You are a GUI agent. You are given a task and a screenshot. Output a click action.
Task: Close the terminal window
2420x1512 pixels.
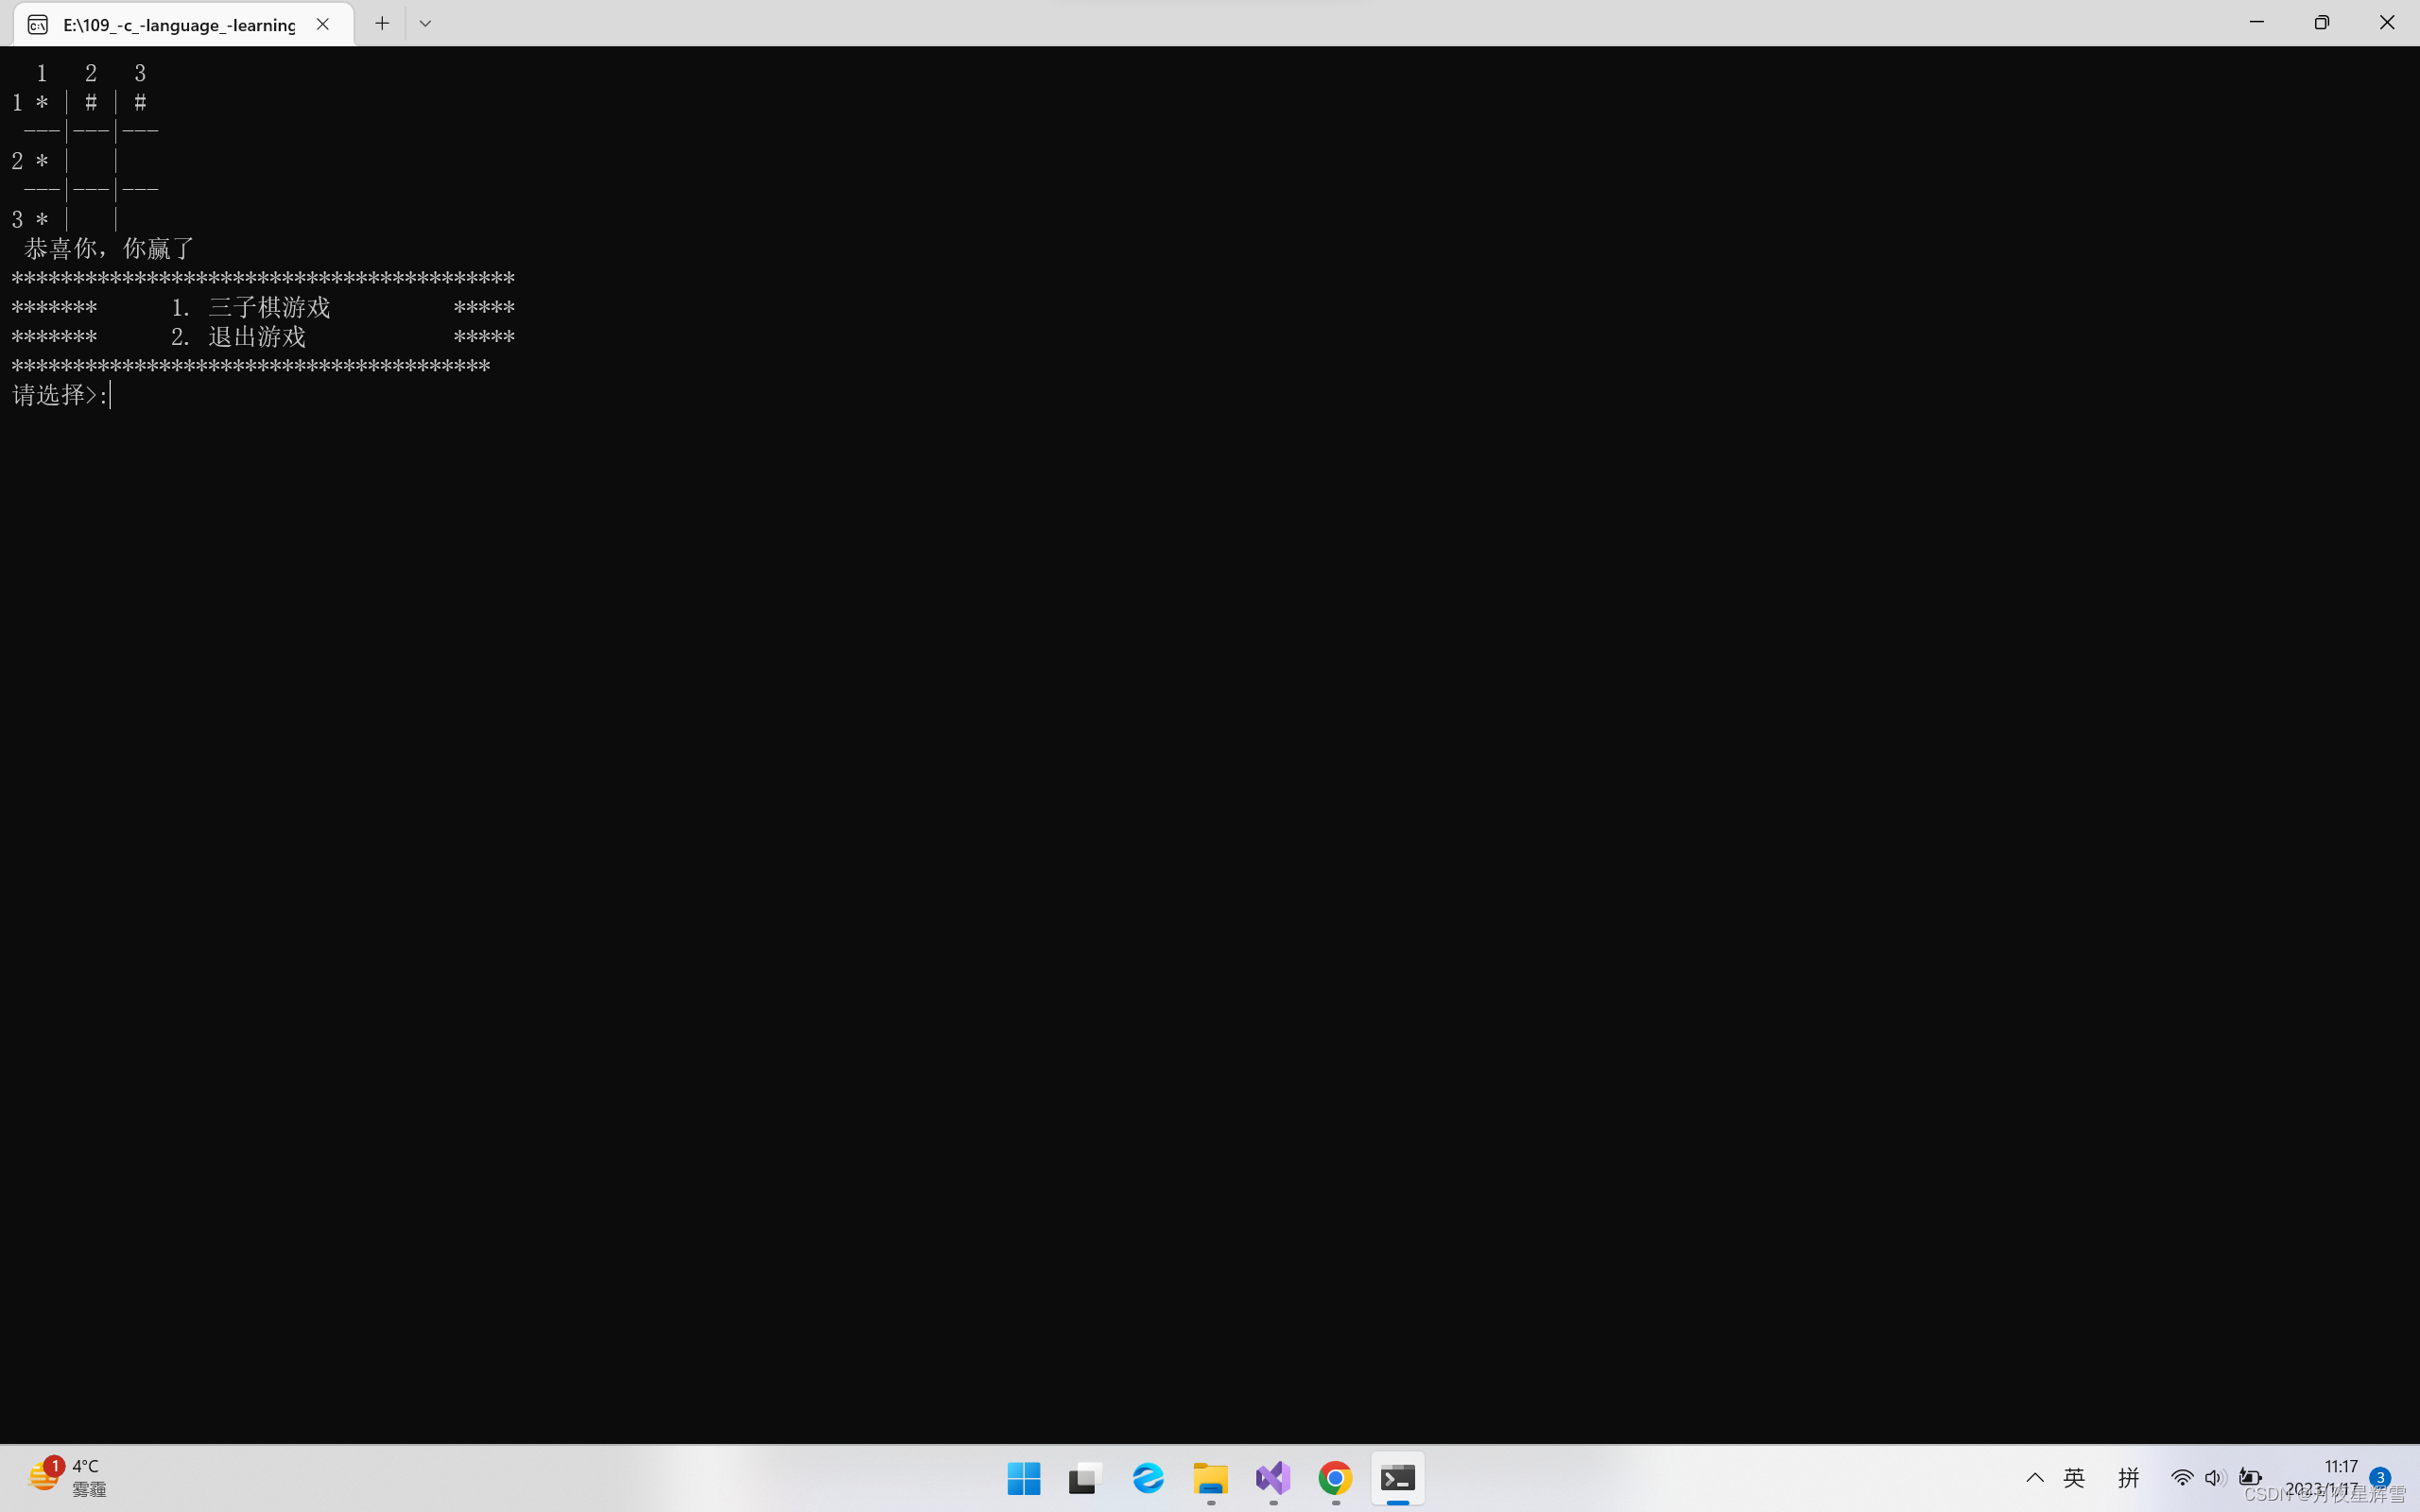pyautogui.click(x=2387, y=22)
